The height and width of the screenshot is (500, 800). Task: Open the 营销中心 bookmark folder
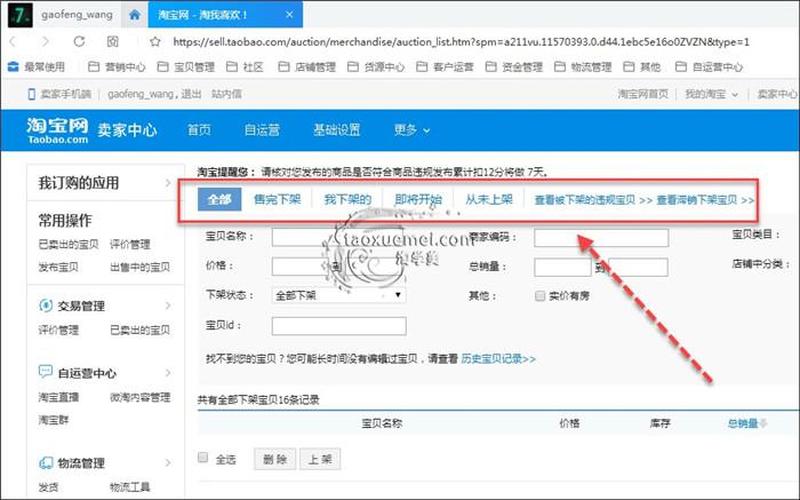tap(117, 67)
